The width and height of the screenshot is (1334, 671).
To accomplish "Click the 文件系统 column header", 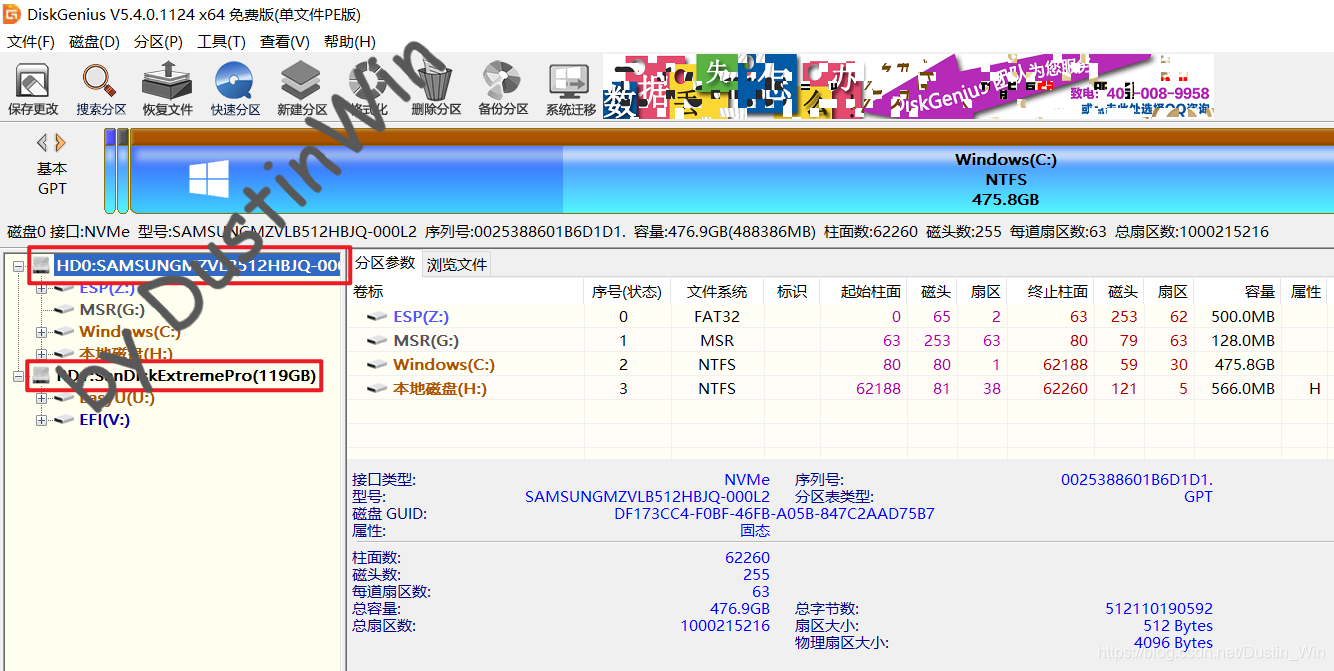I will point(717,292).
